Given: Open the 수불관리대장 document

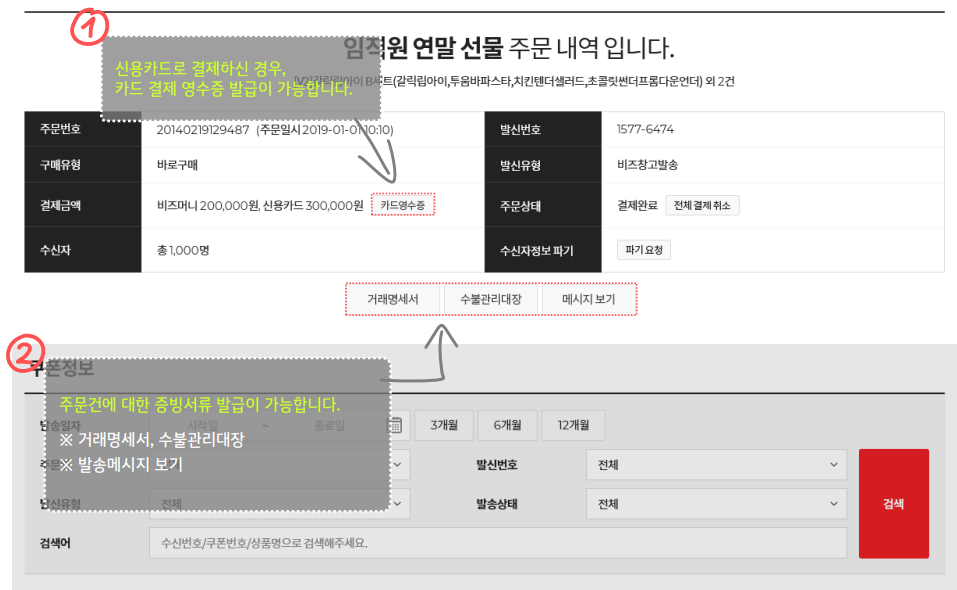Looking at the screenshot, I should point(491,299).
